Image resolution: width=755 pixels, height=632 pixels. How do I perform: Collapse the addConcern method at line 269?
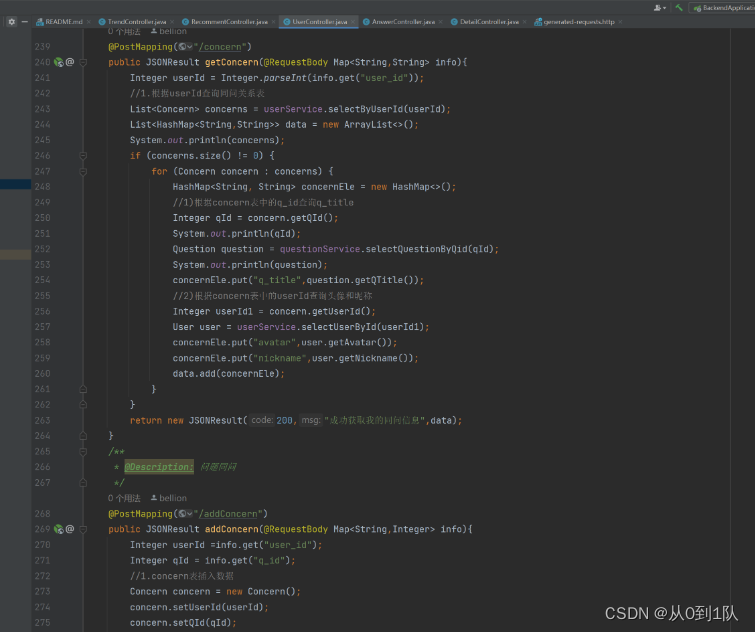(83, 529)
